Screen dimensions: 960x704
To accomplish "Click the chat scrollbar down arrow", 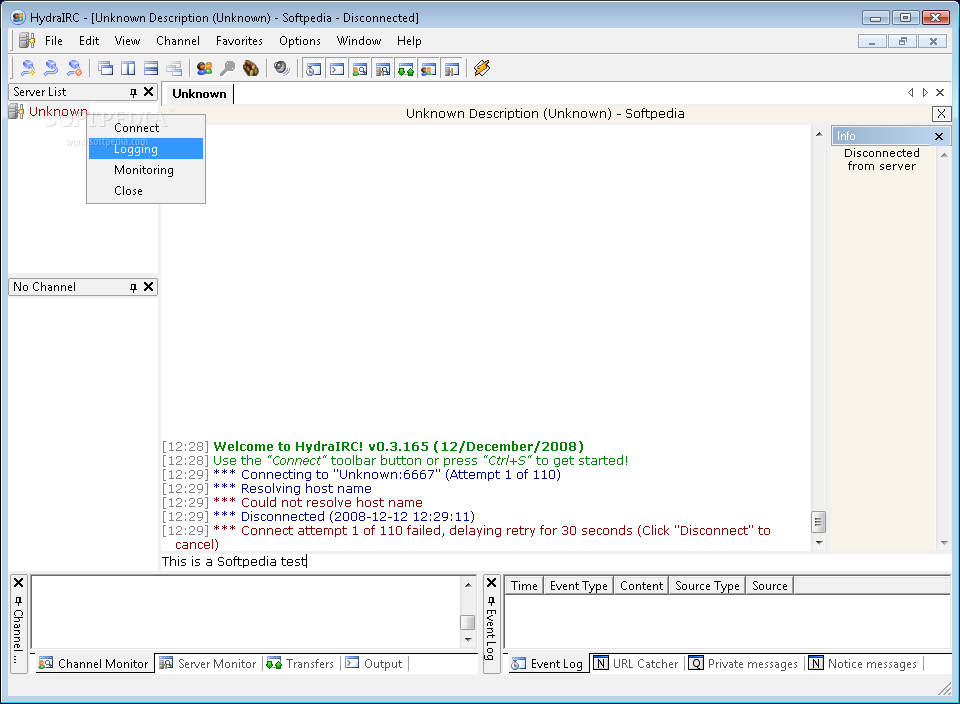I will [819, 542].
